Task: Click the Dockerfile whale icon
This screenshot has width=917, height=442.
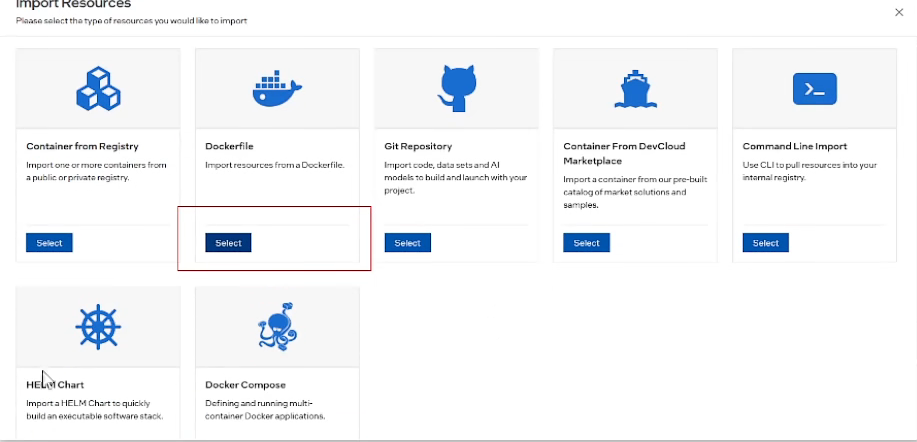Action: coord(277,89)
